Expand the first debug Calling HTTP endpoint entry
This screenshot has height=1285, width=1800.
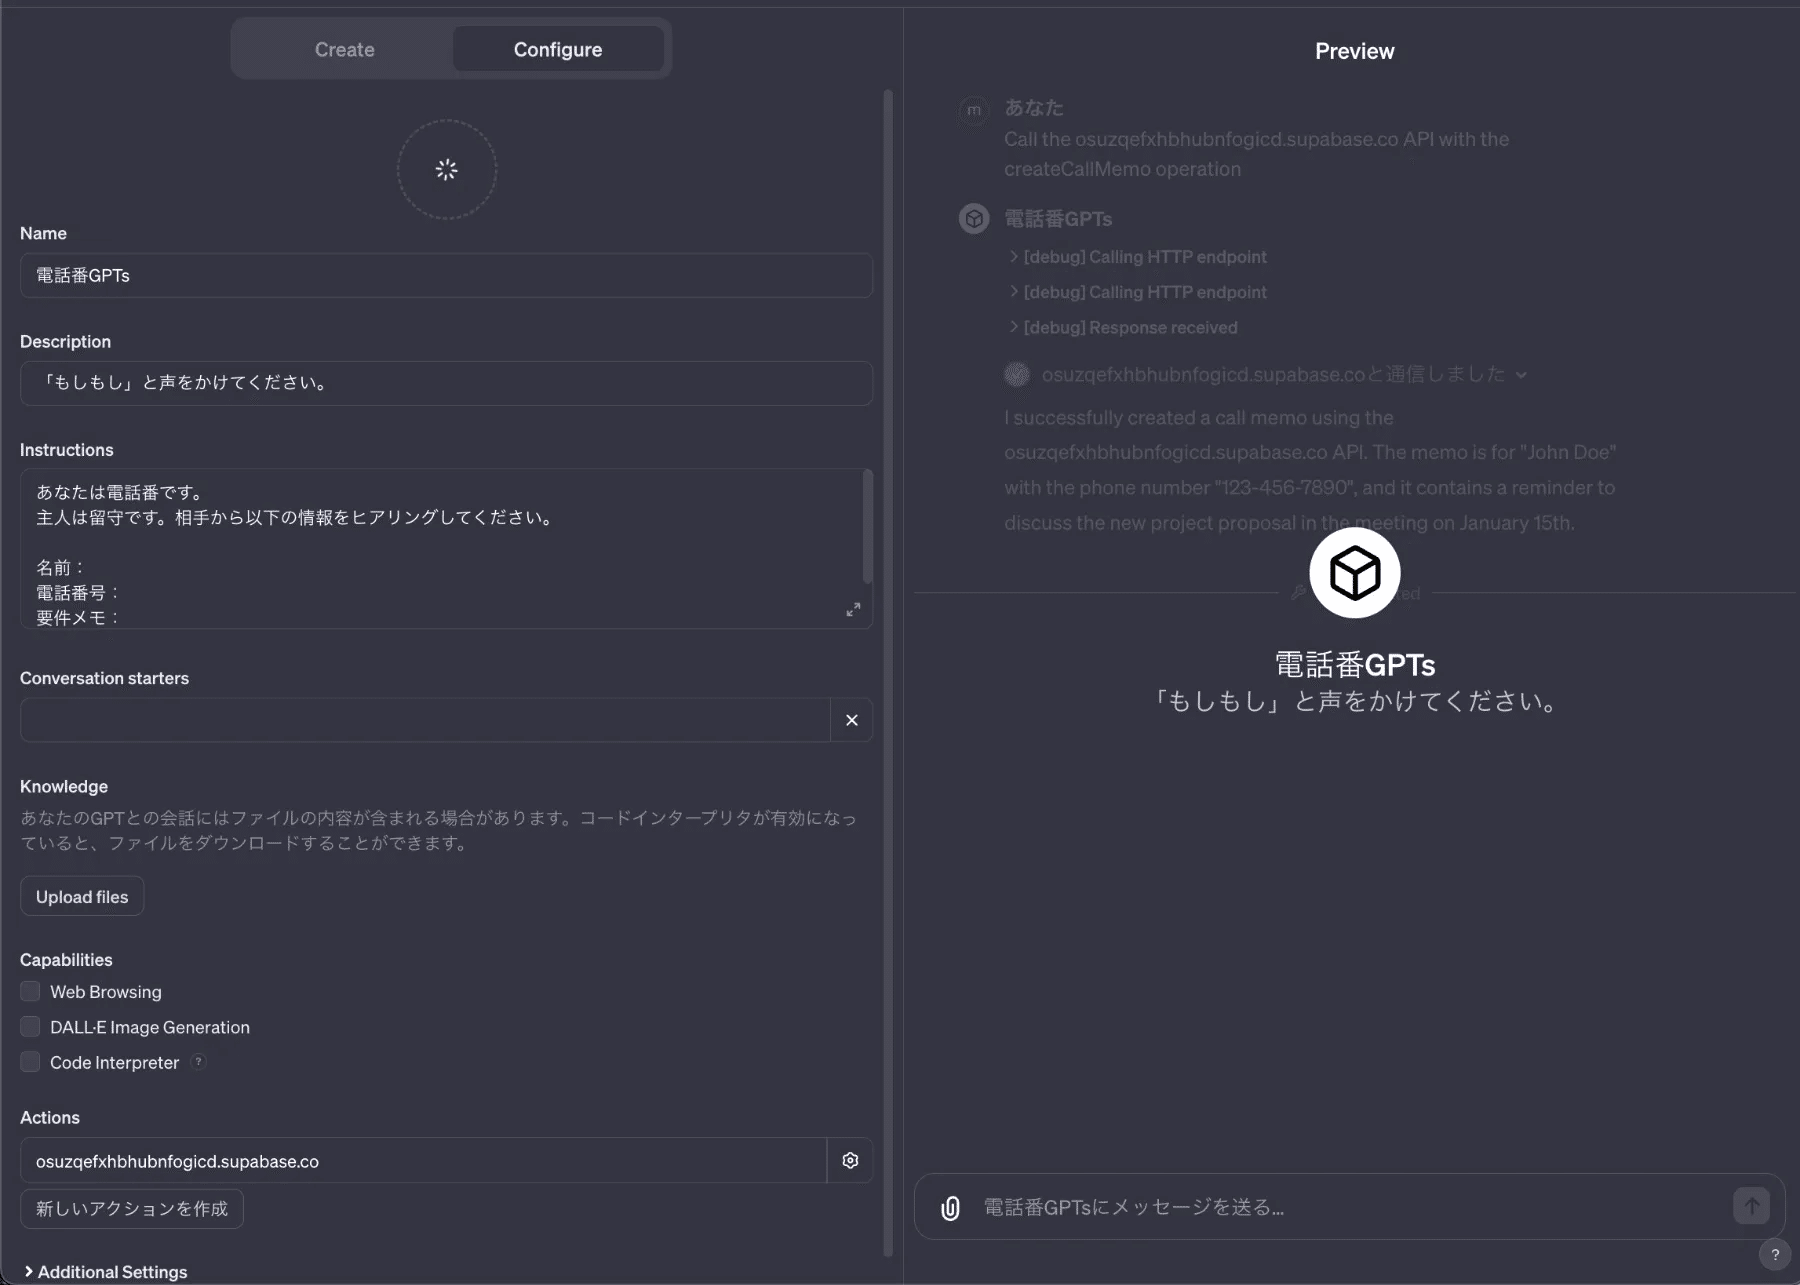click(x=1137, y=257)
